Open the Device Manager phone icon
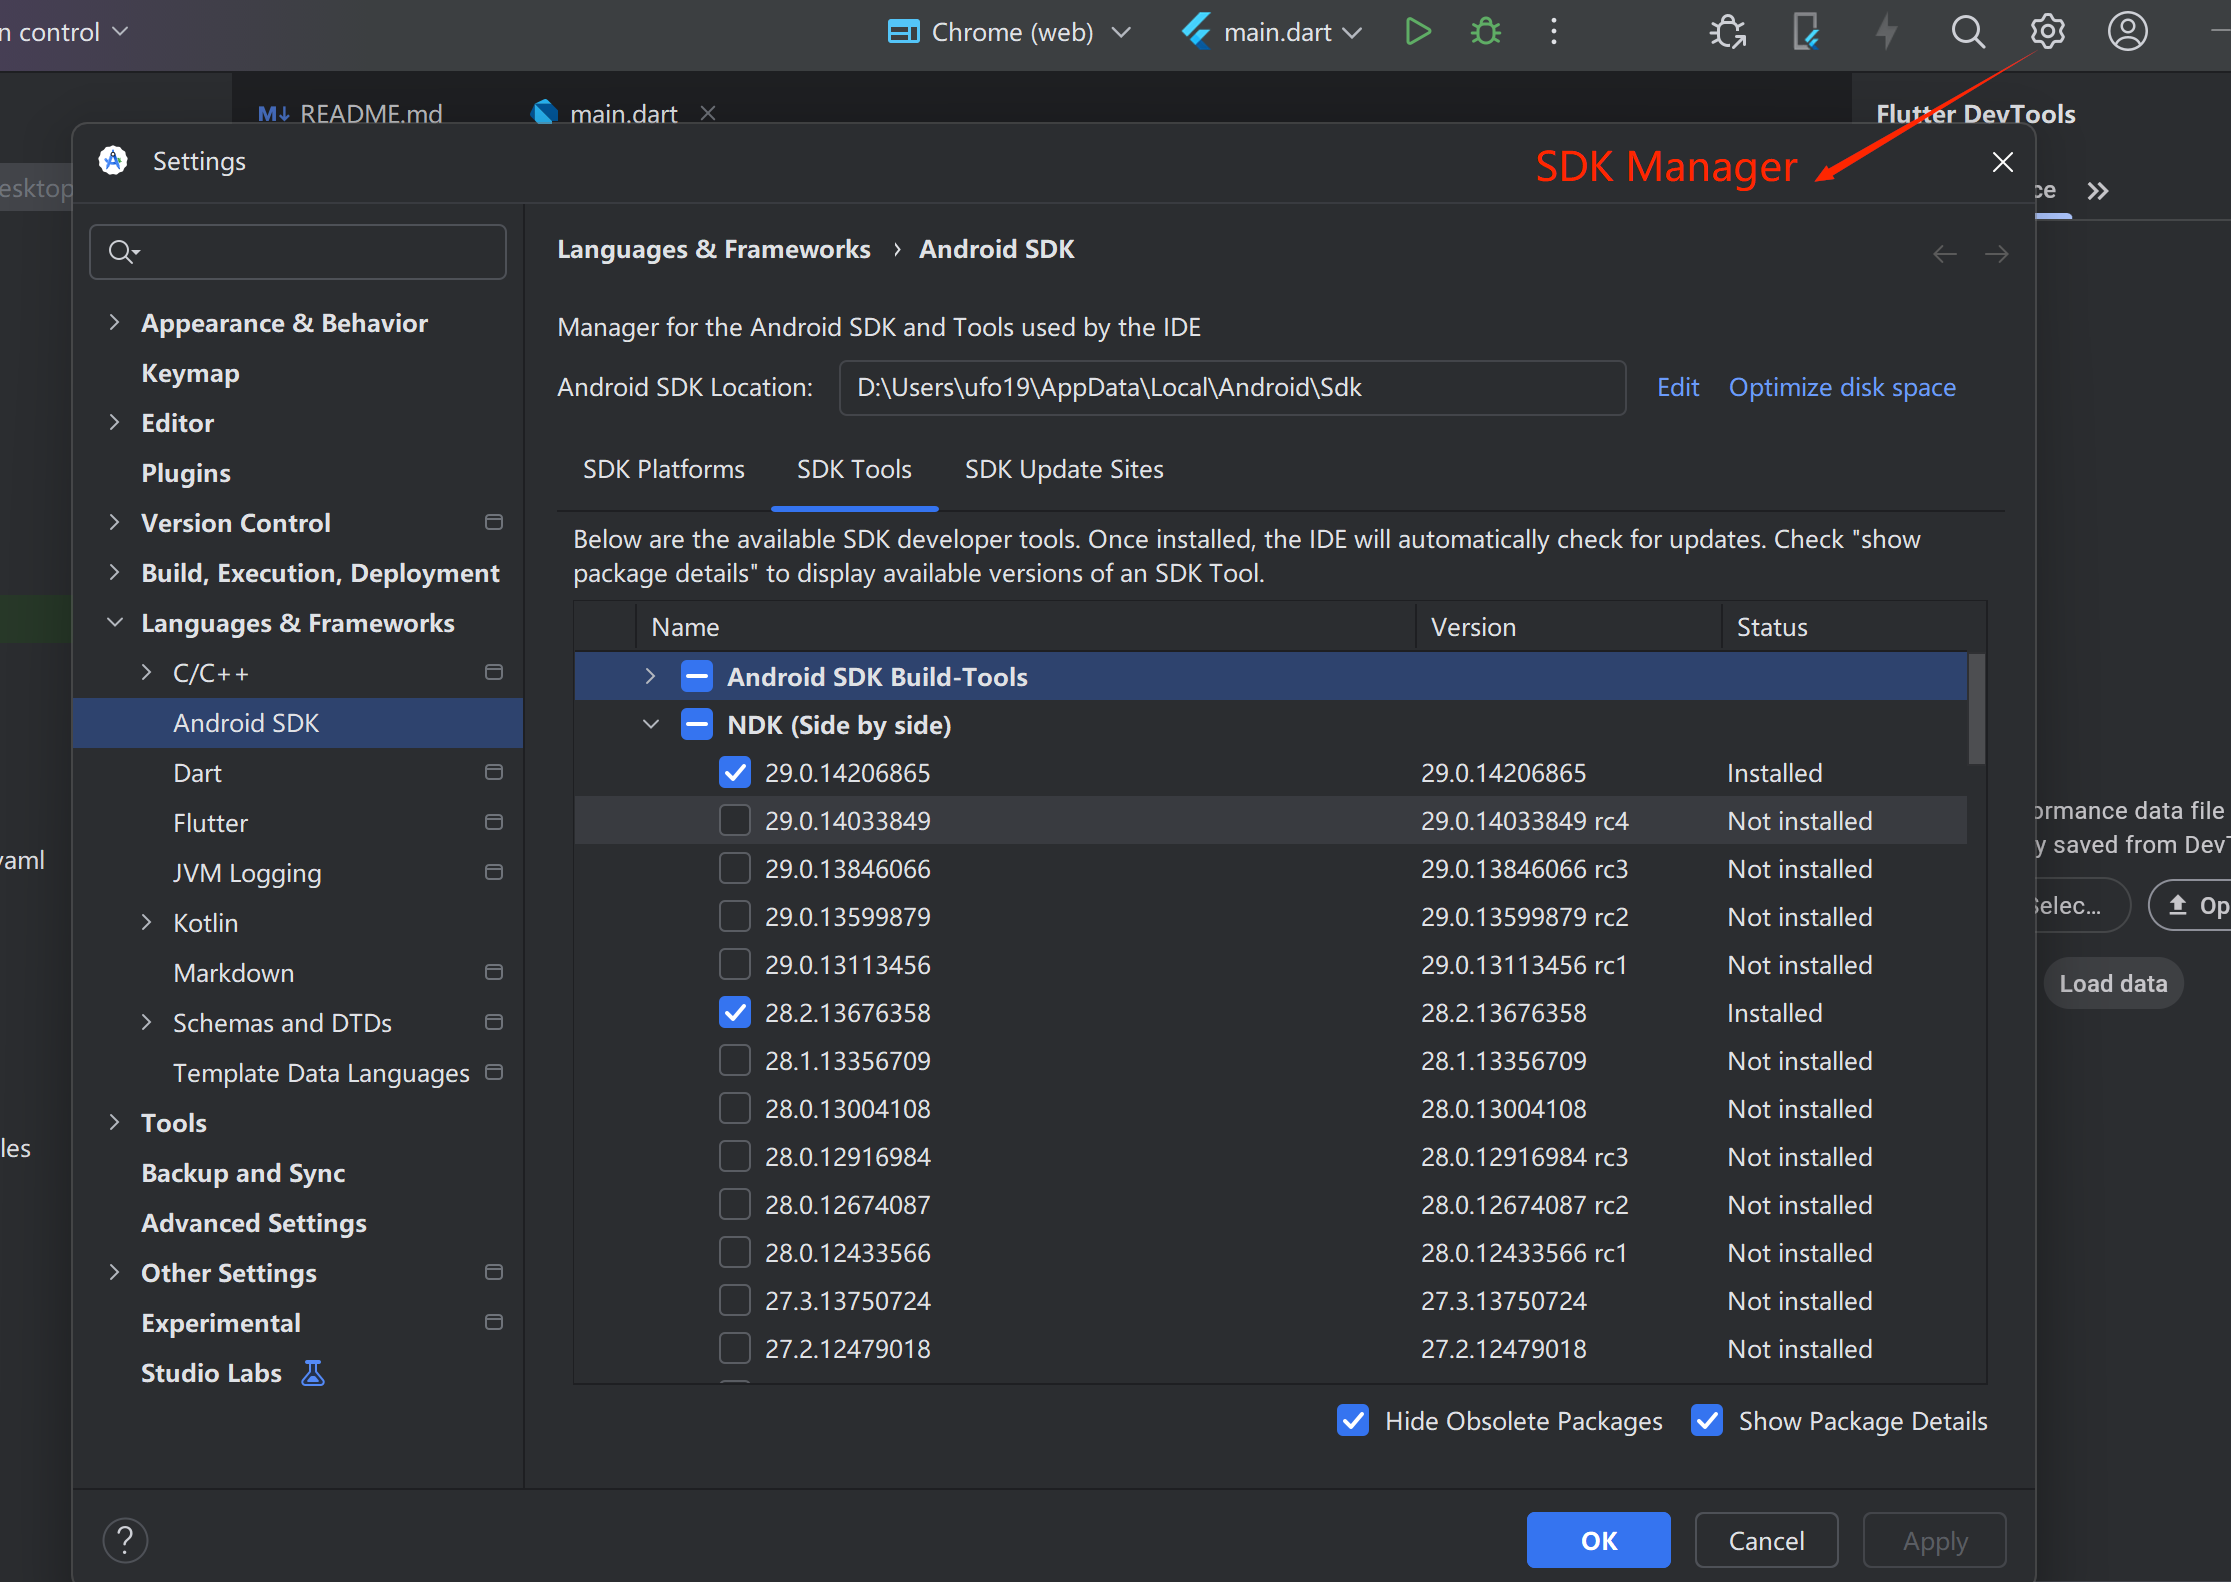Viewport: 2231px width, 1582px height. pos(1806,32)
